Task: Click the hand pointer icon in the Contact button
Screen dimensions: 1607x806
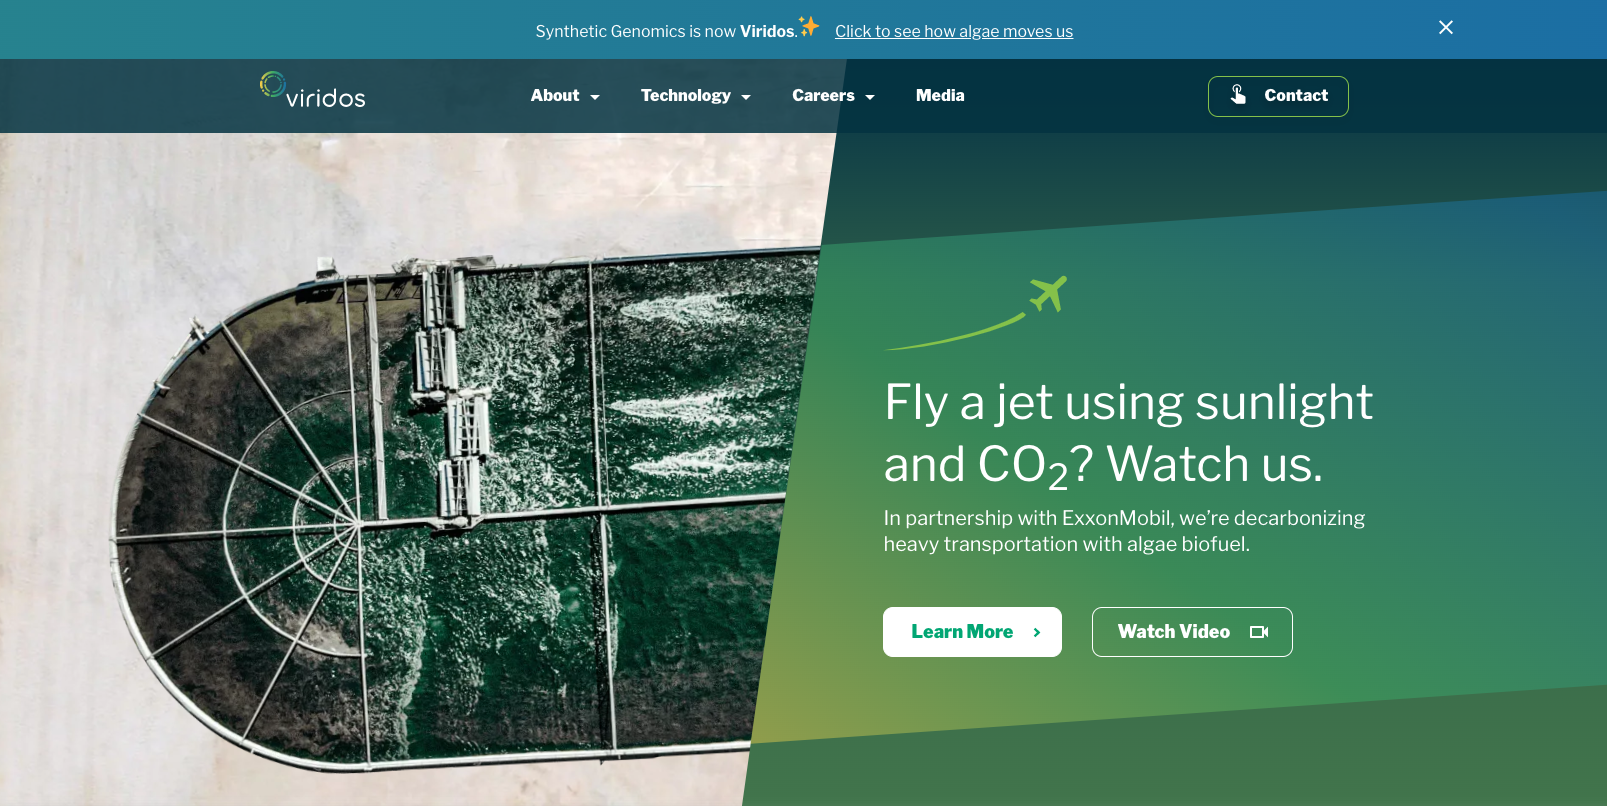Action: [x=1238, y=95]
